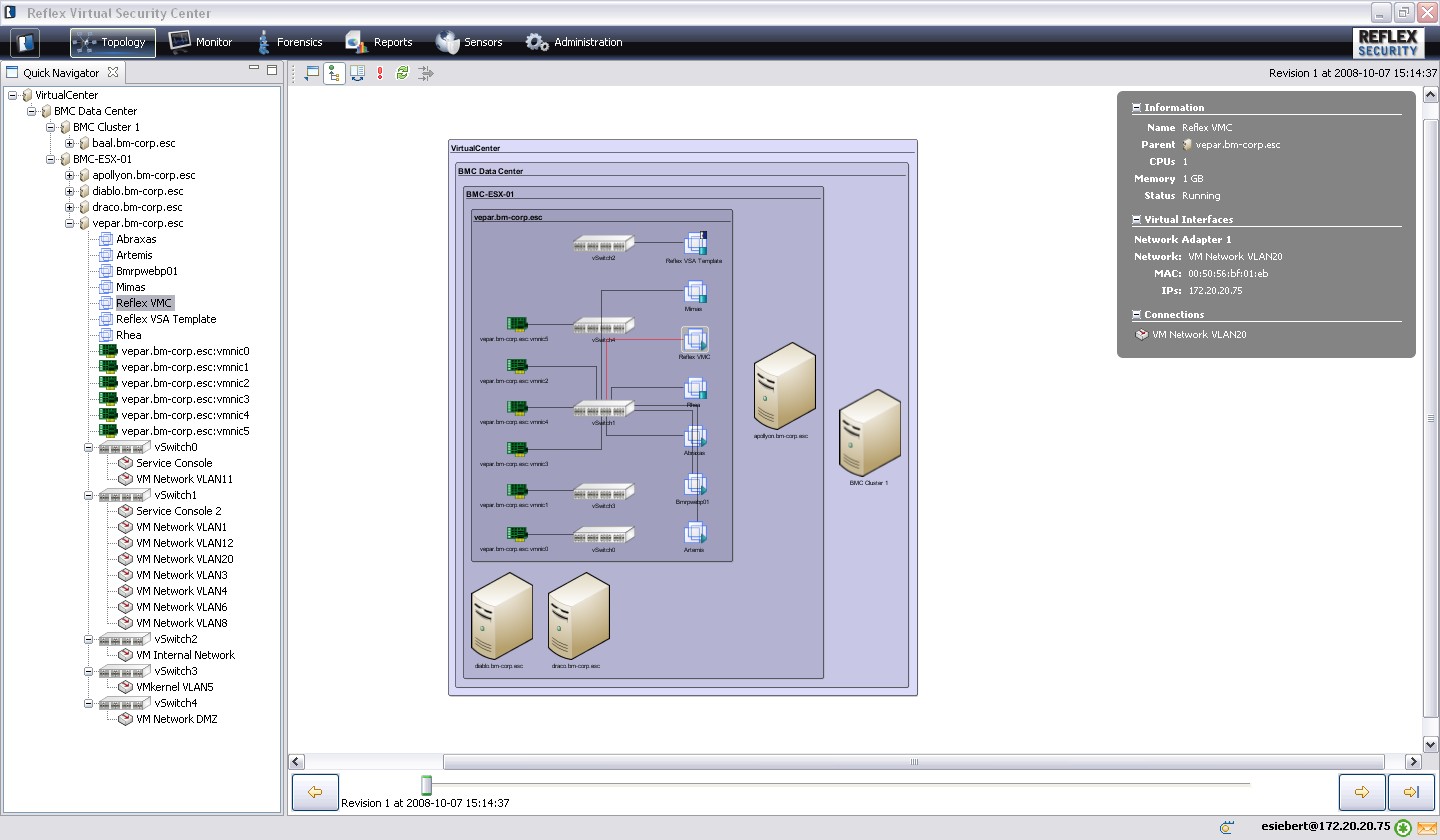The image size is (1440, 840).
Task: Click the home logo button left of Topology
Action: (x=25, y=42)
